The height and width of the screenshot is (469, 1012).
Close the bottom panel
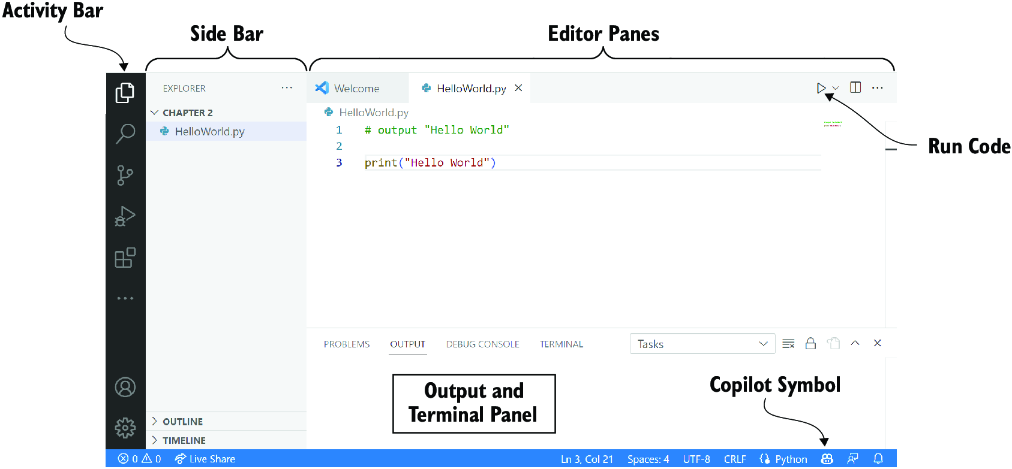tap(877, 343)
